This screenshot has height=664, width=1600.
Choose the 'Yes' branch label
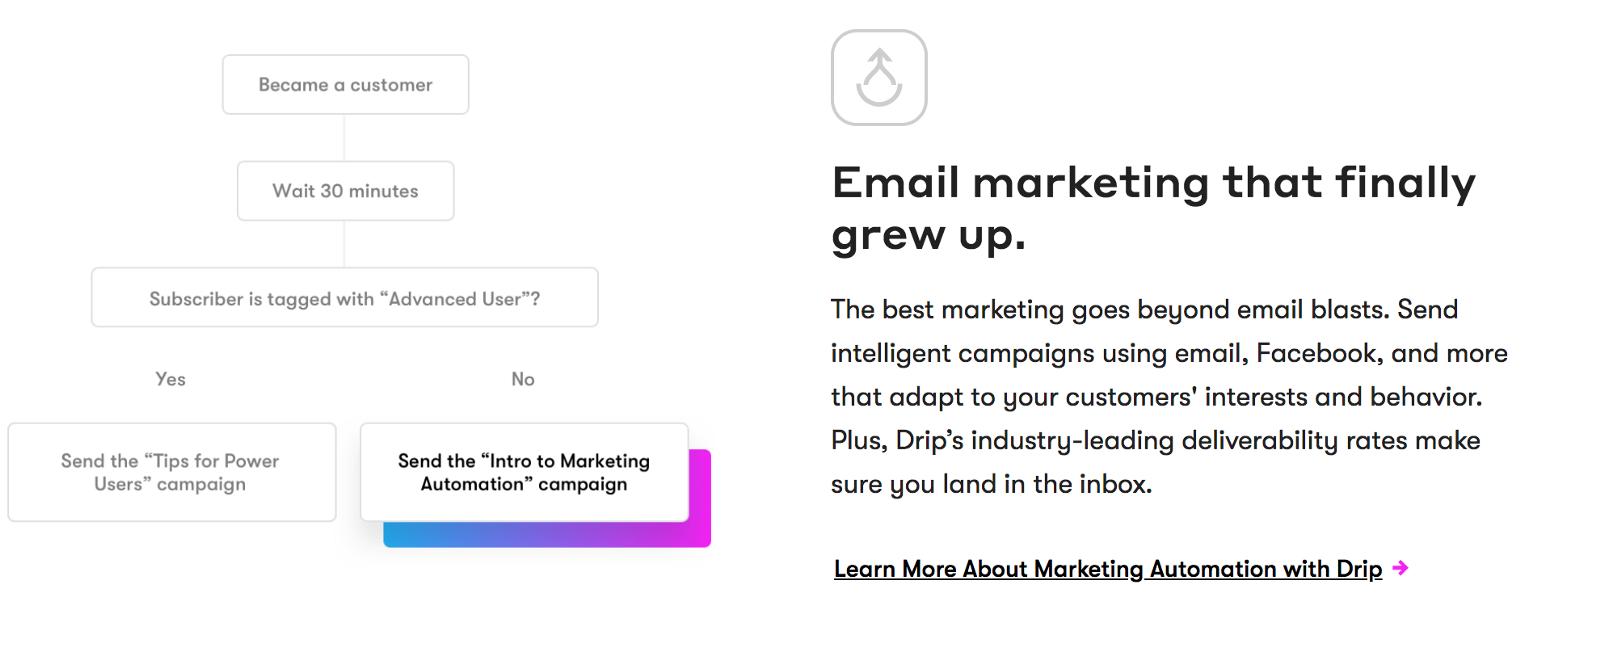pyautogui.click(x=170, y=379)
